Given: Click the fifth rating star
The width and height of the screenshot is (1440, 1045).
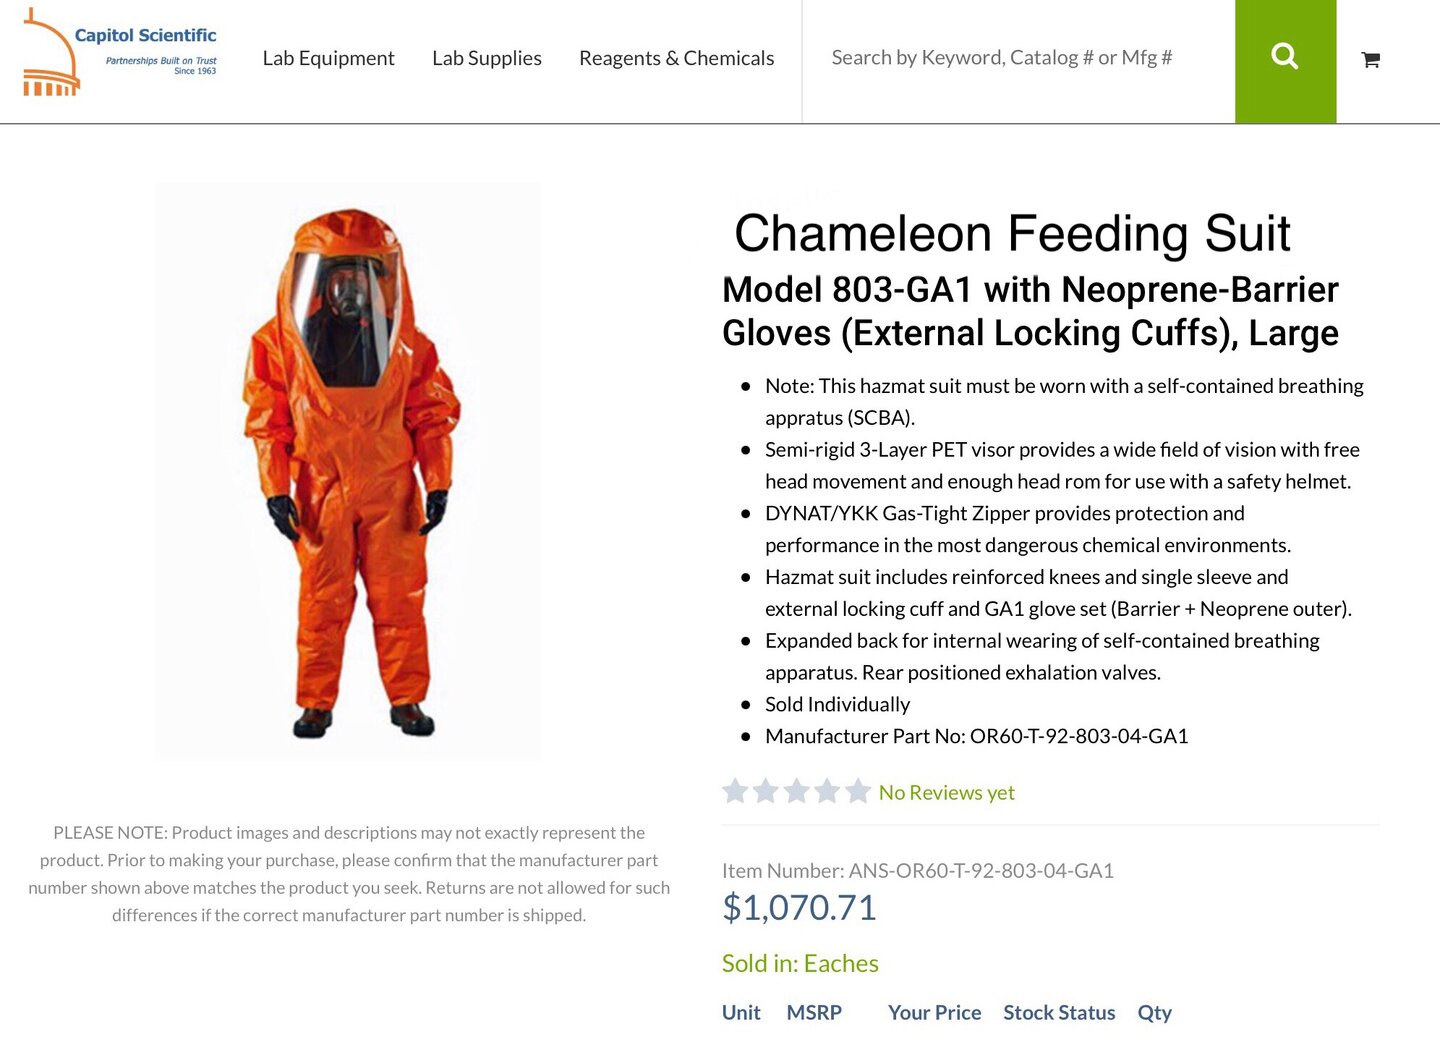Looking at the screenshot, I should pos(858,792).
